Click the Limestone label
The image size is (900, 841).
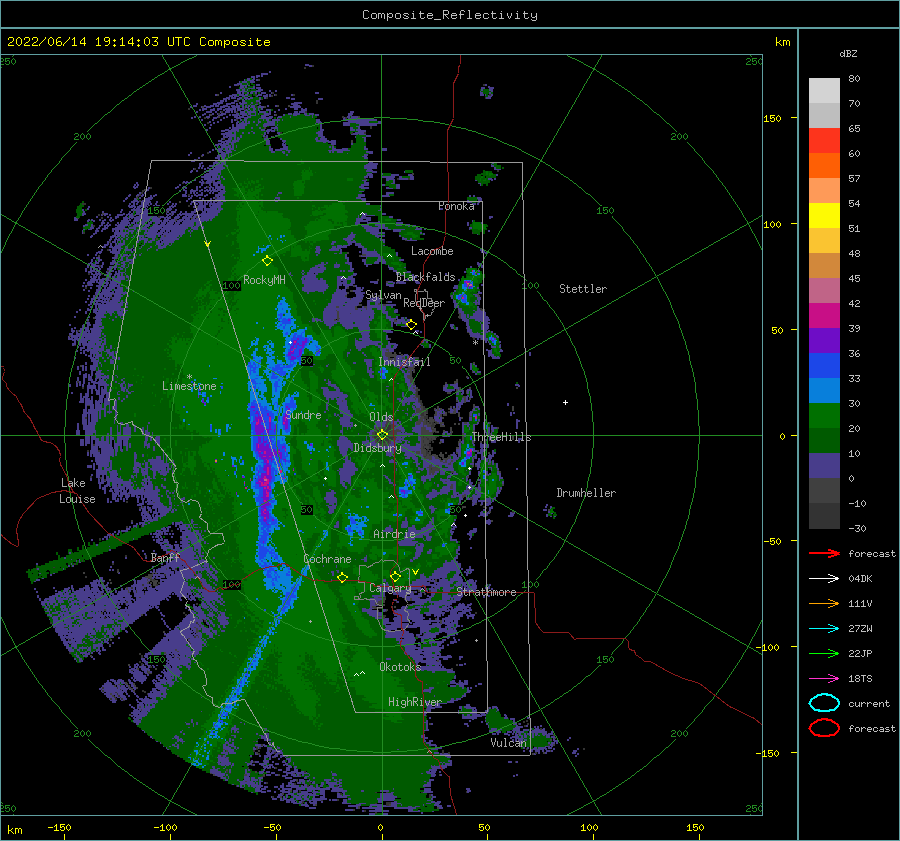coord(189,386)
